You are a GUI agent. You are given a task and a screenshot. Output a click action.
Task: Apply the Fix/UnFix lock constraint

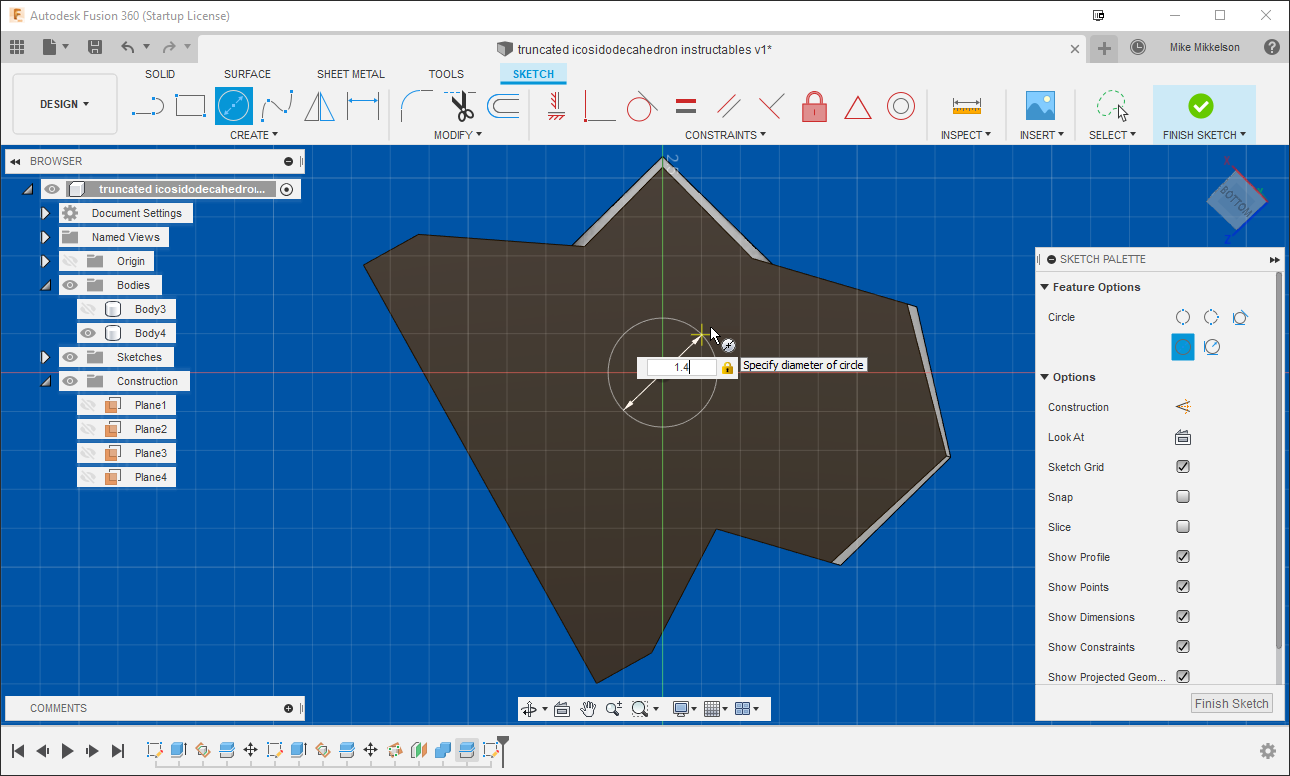(814, 106)
